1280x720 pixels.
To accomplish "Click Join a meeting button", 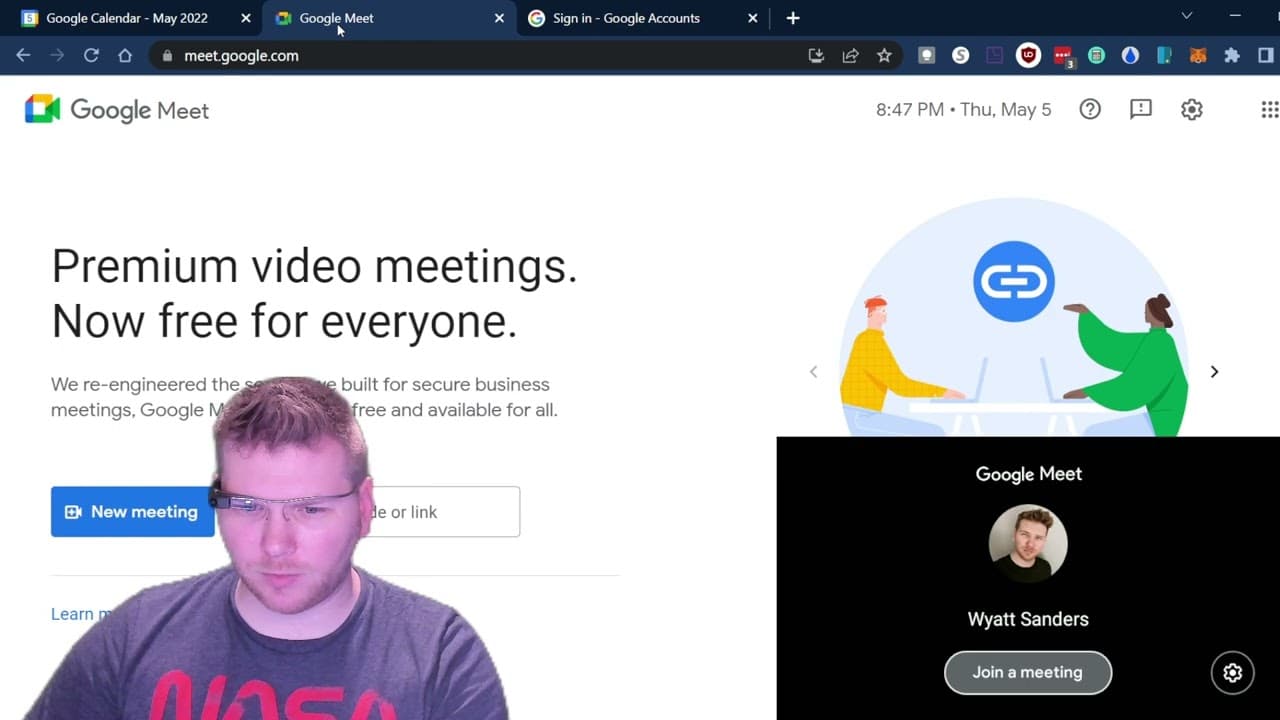I will tap(1028, 673).
